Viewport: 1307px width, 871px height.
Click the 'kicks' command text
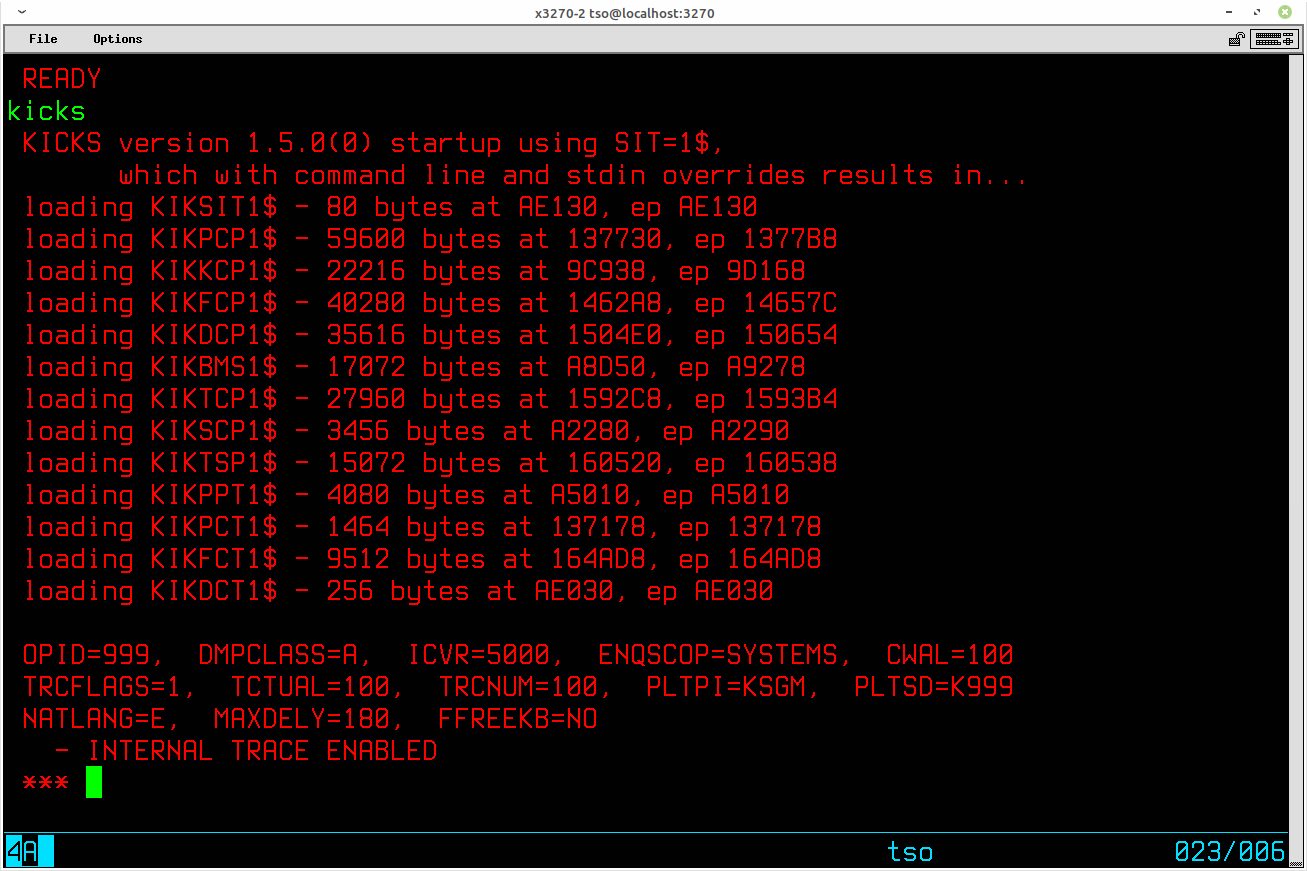[46, 111]
